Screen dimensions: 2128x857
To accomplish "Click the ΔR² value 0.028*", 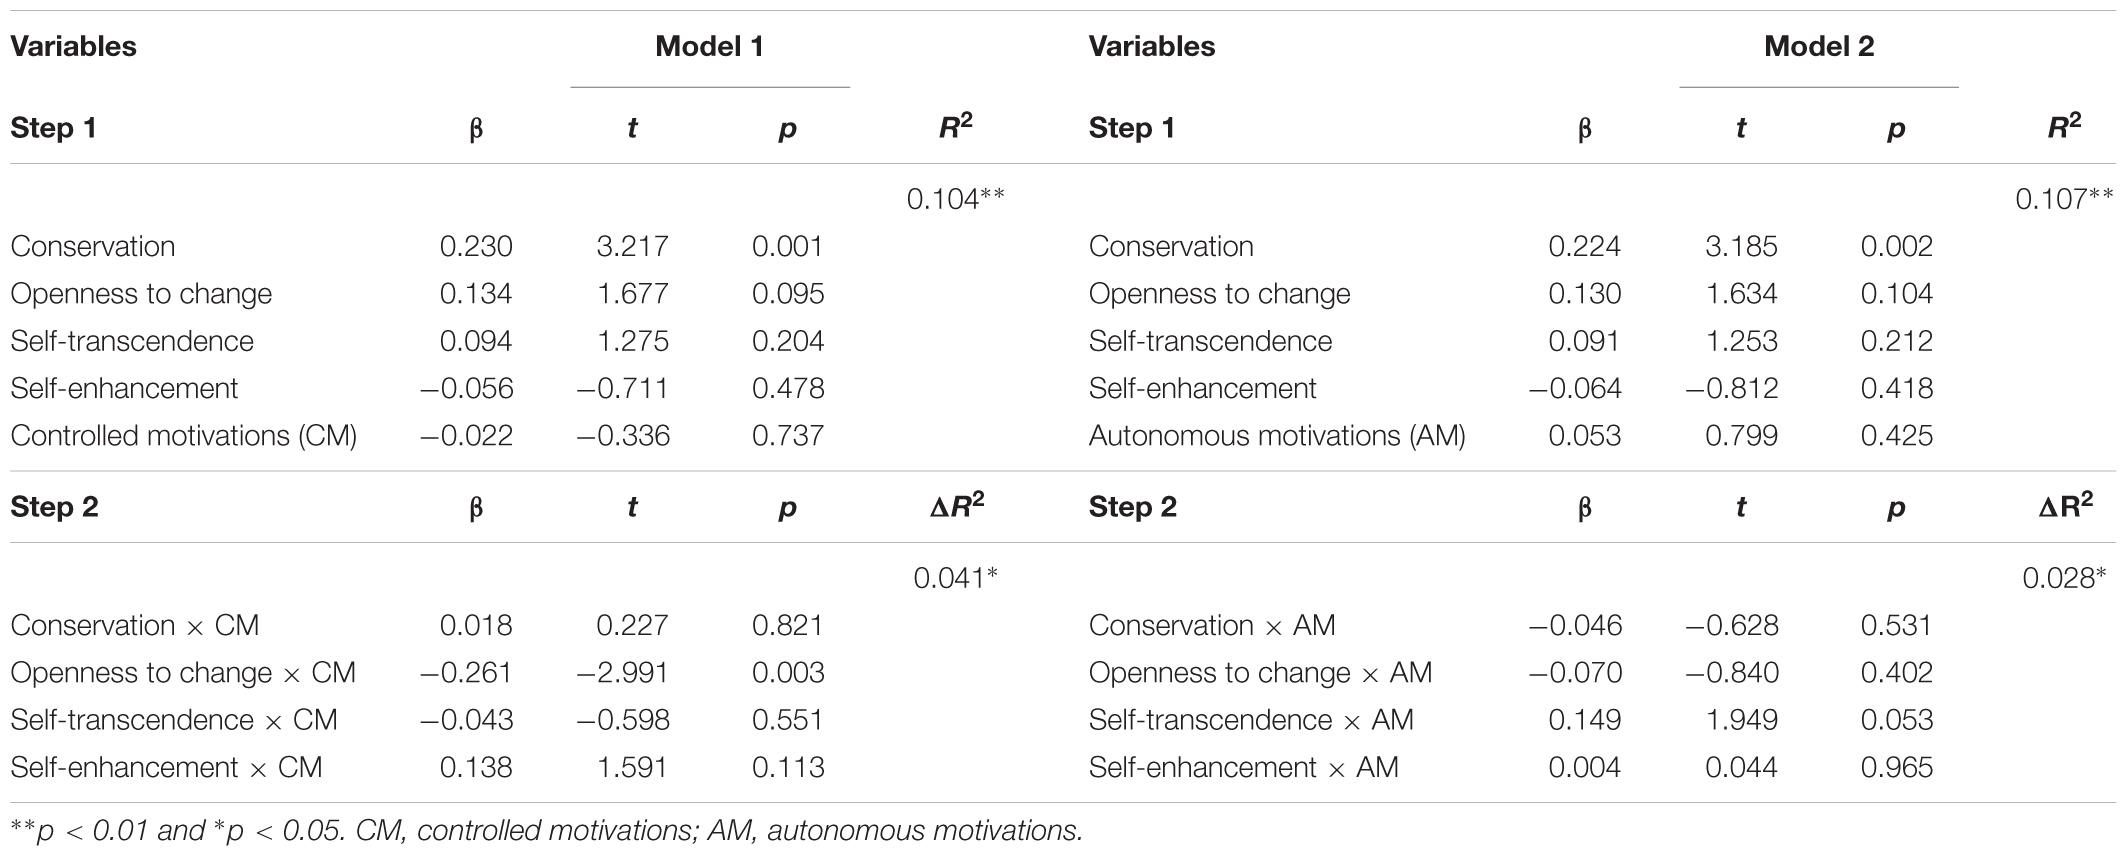I will click(2064, 578).
